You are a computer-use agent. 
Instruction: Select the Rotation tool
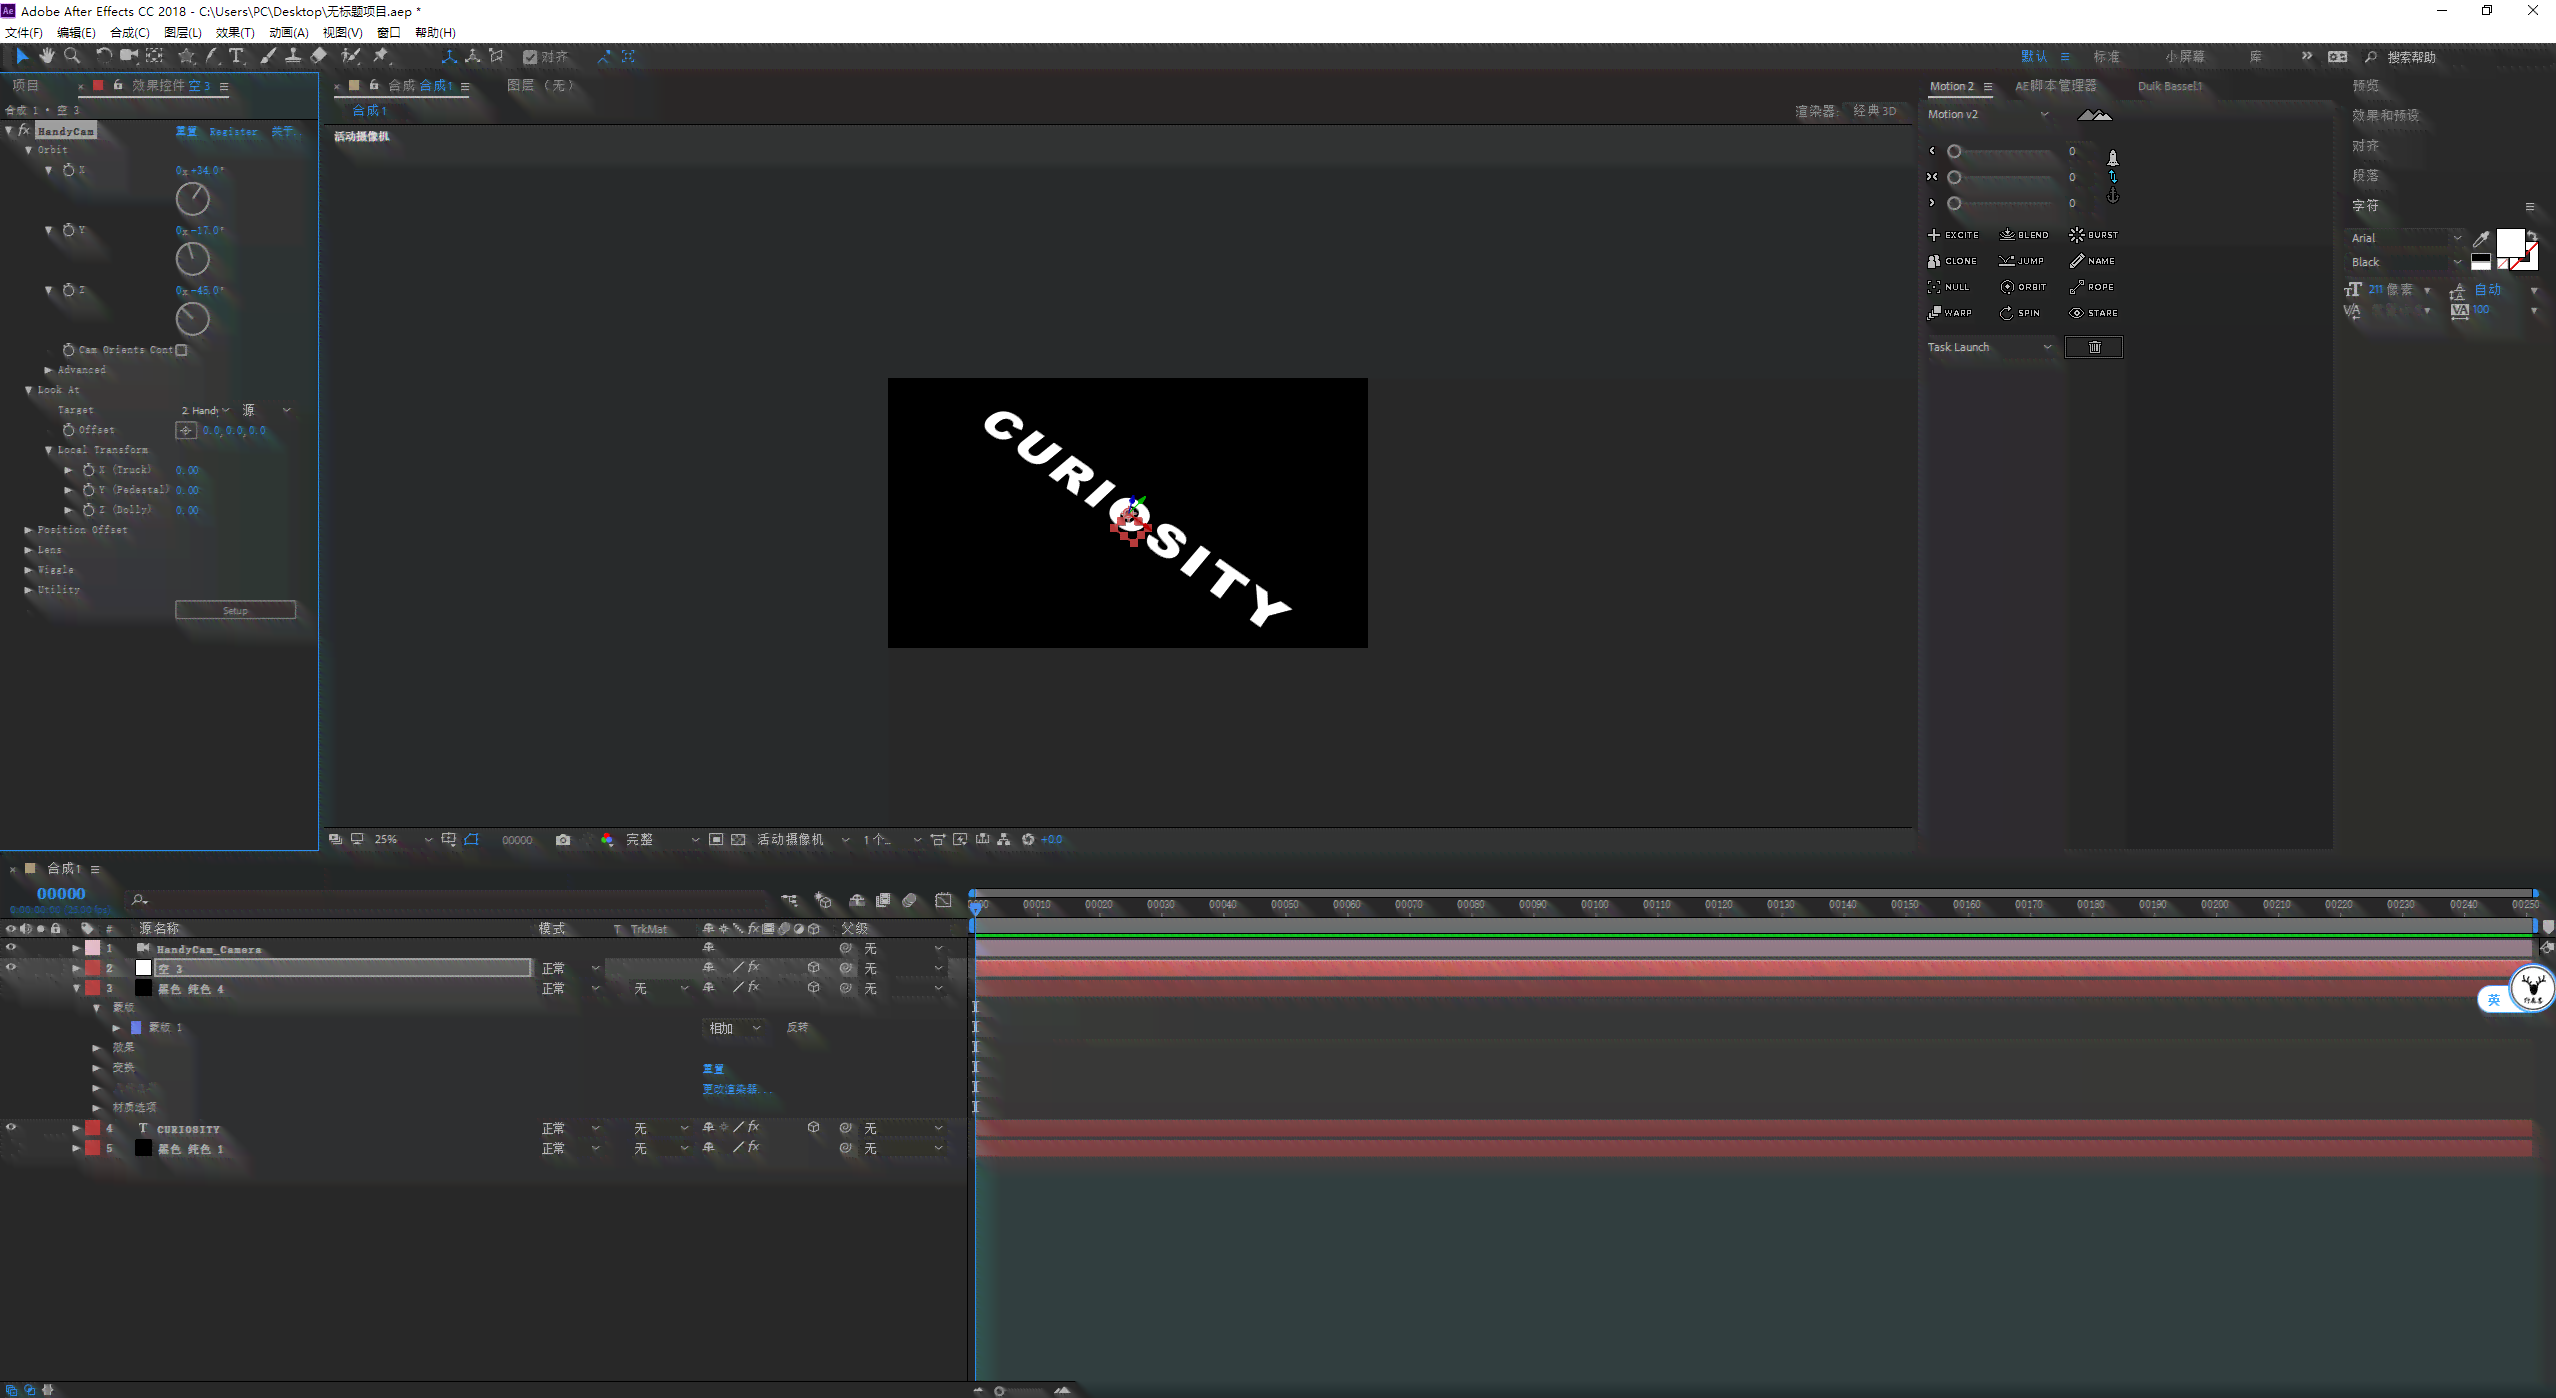(103, 56)
